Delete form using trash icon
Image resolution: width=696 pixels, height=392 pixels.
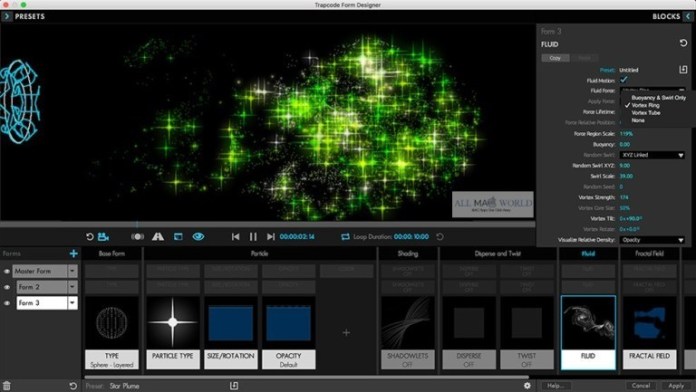pos(7,385)
